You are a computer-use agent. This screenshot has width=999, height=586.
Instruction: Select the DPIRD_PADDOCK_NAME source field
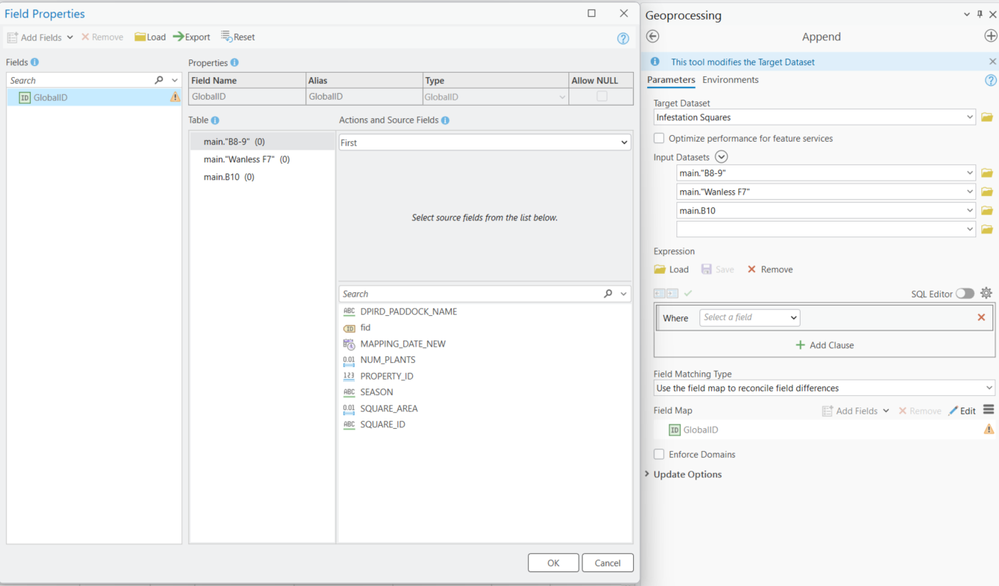click(x=408, y=311)
